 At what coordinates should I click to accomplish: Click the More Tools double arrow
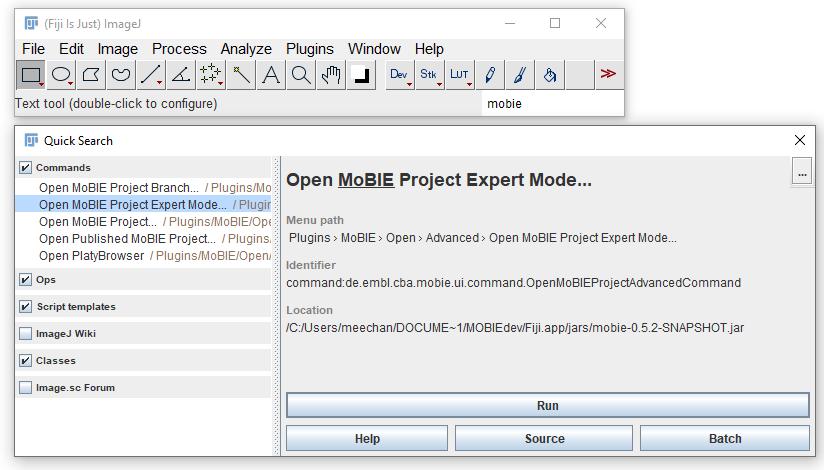(x=608, y=74)
